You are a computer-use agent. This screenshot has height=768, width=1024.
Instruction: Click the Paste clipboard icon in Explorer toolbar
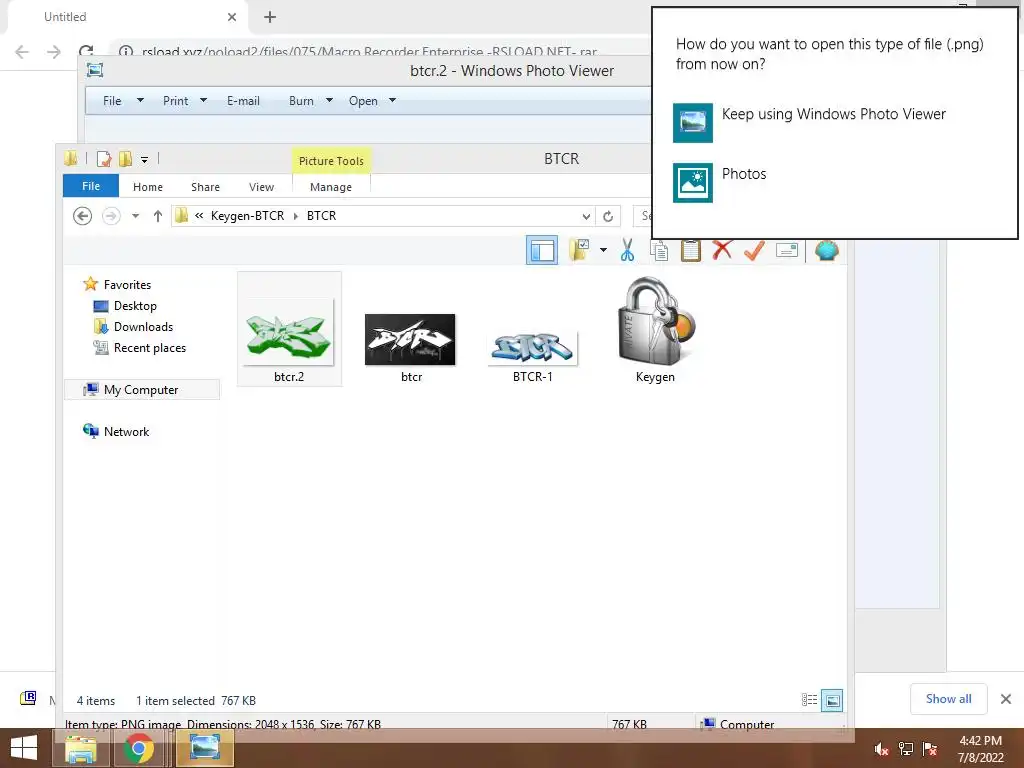click(x=690, y=250)
